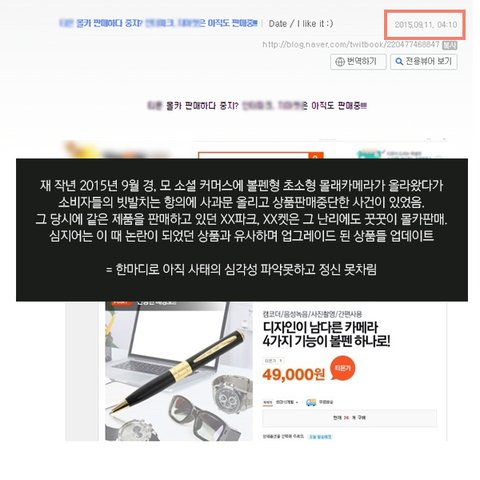The height and width of the screenshot is (480, 480).
Task: Click the 2015.09.11. 04:10 timestamp
Action: coord(425,25)
